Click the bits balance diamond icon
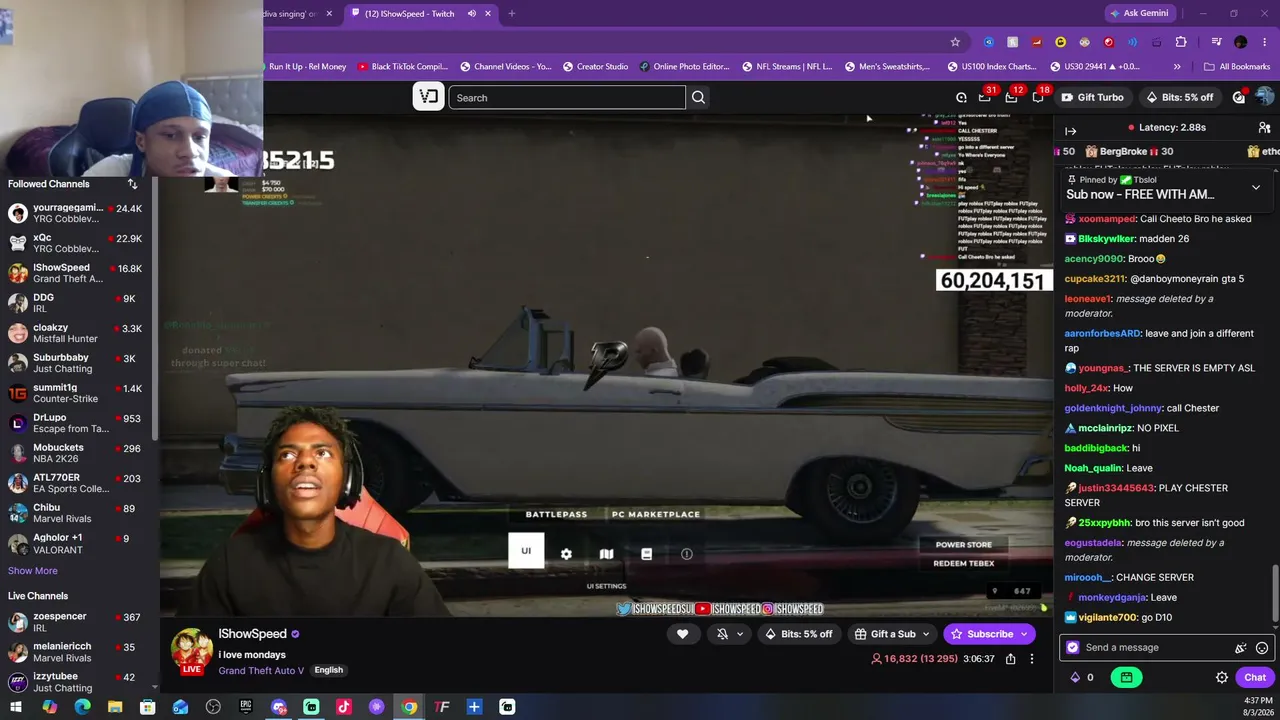The width and height of the screenshot is (1280, 720). [x=1075, y=677]
